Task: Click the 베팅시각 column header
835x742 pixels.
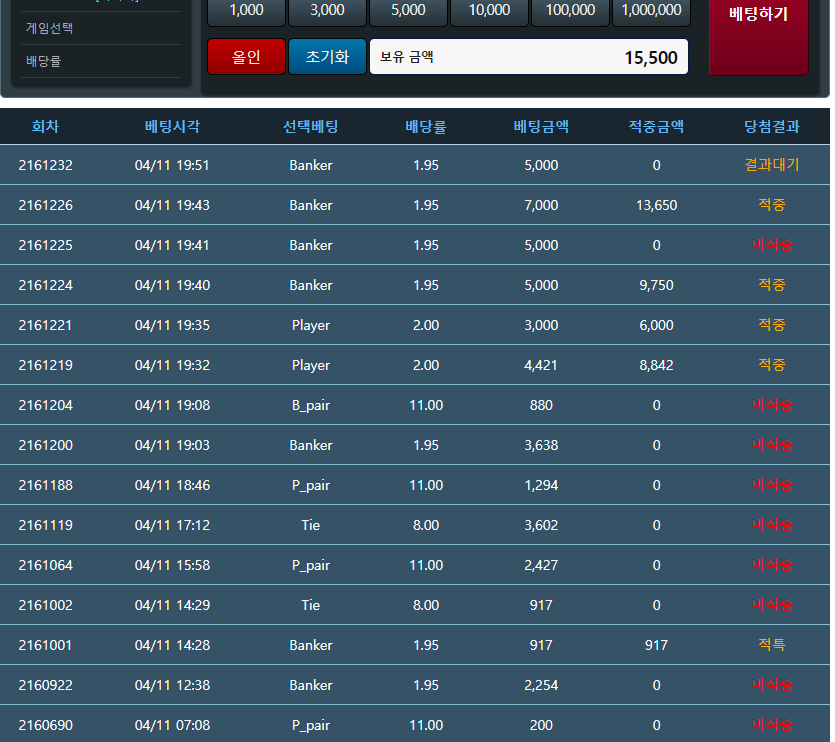Action: pyautogui.click(x=172, y=127)
